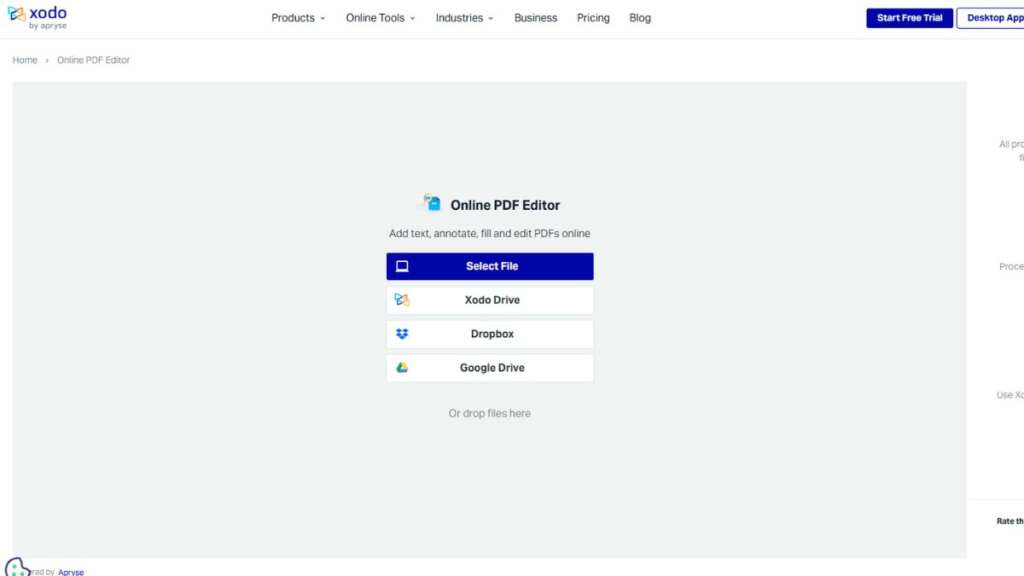Choose file from Google Drive
Image resolution: width=1024 pixels, height=576 pixels.
pos(490,368)
